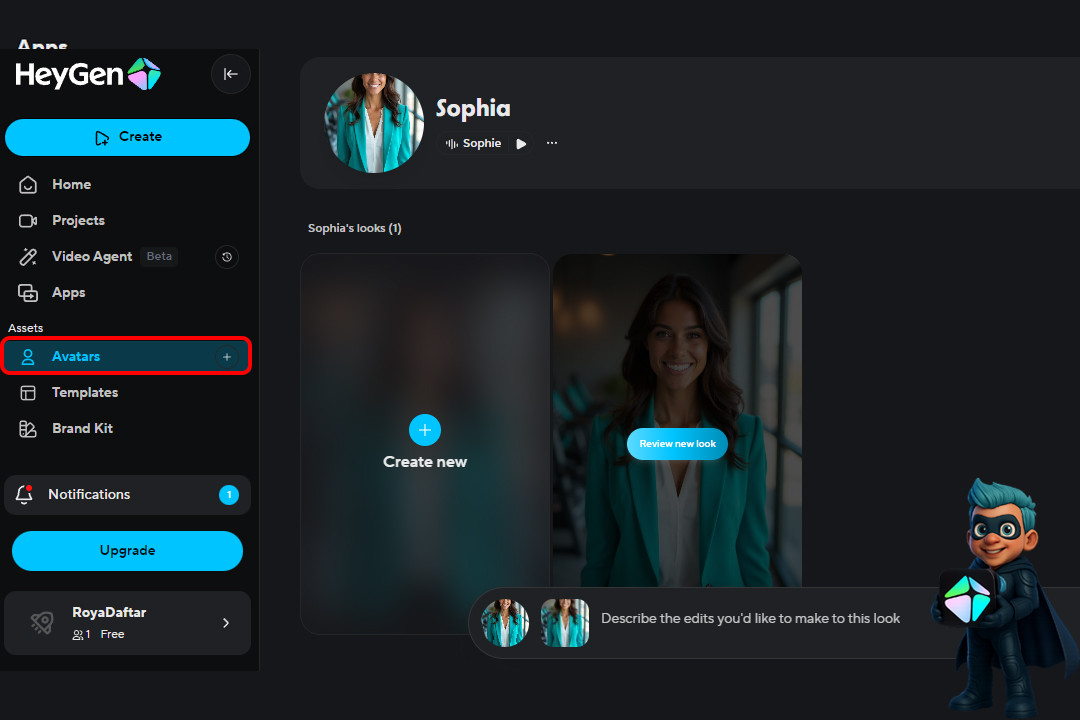Open the Home section in the sidebar
Viewport: 1080px width, 720px height.
69,184
